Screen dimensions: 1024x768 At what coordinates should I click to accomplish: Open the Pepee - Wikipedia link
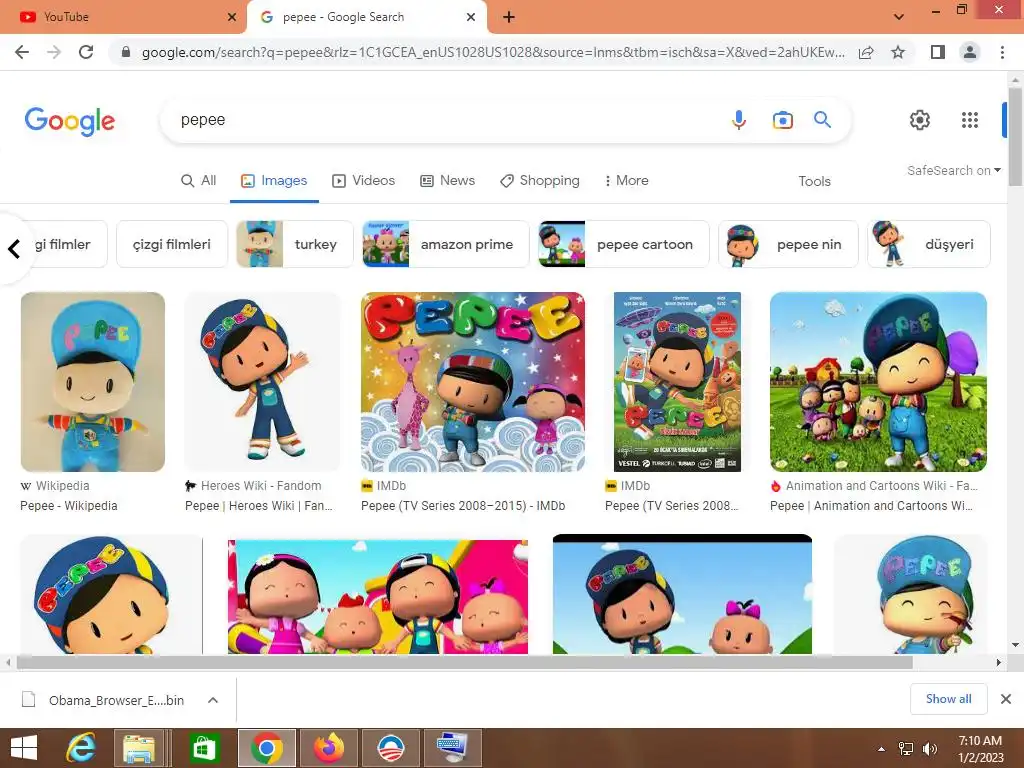click(69, 506)
